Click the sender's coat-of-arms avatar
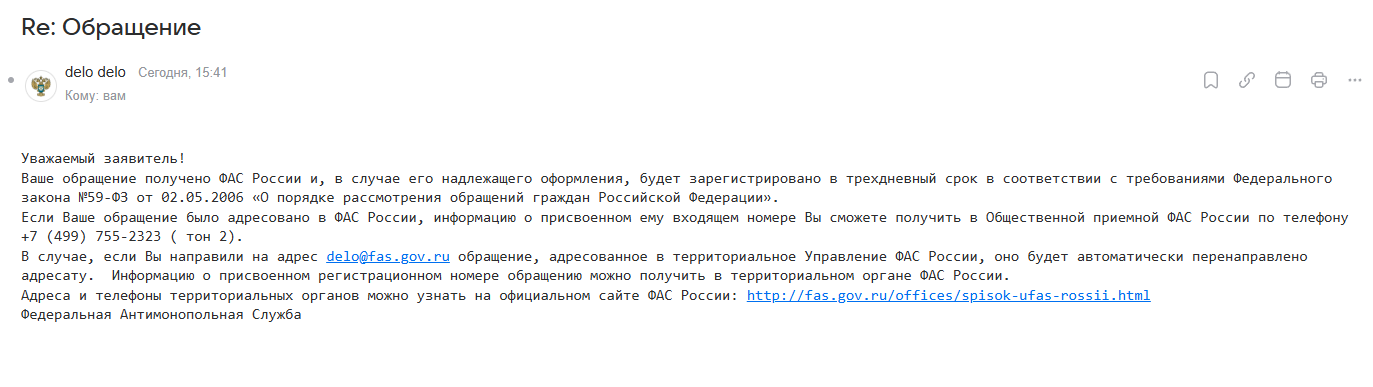 click(41, 84)
